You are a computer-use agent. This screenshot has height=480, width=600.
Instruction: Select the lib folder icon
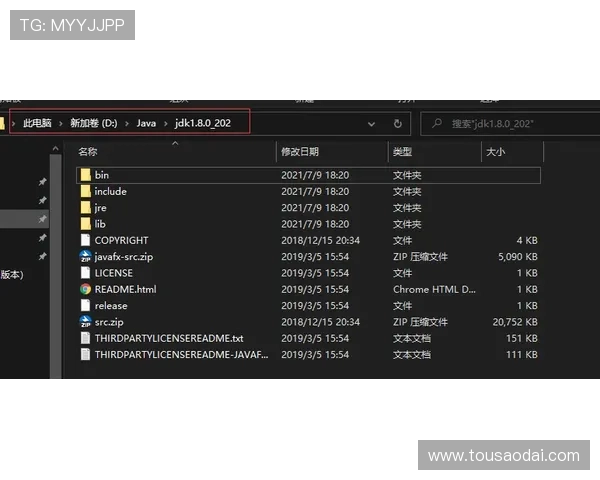pyautogui.click(x=86, y=224)
